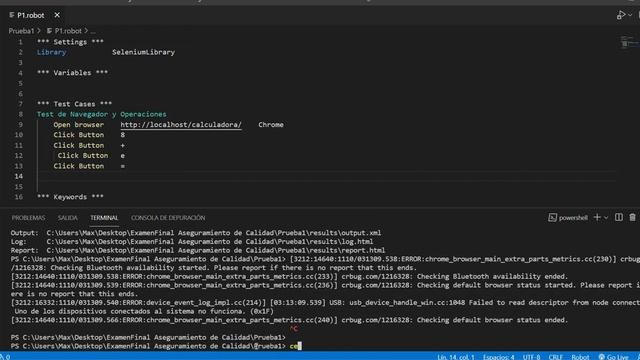
Task: Click the 'Chrome' argument on line 9
Action: point(271,124)
